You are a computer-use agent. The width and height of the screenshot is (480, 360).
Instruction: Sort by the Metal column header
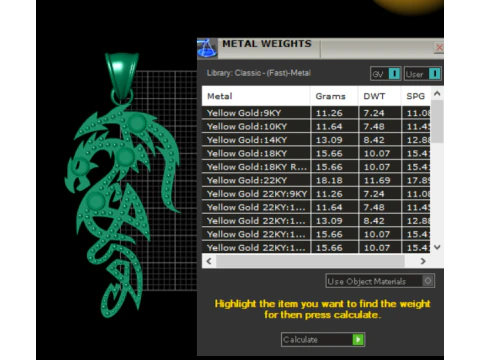point(256,96)
